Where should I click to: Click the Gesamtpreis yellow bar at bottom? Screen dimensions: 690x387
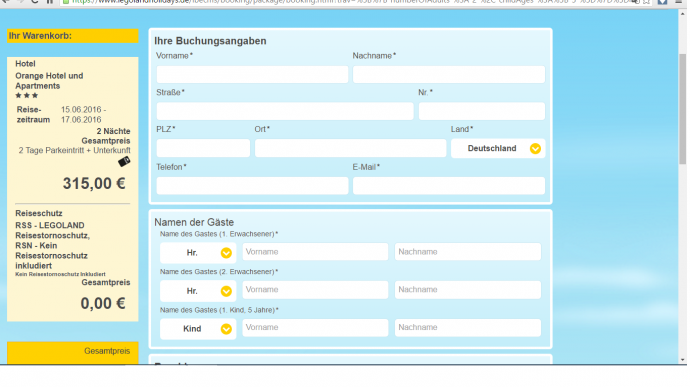coord(73,353)
